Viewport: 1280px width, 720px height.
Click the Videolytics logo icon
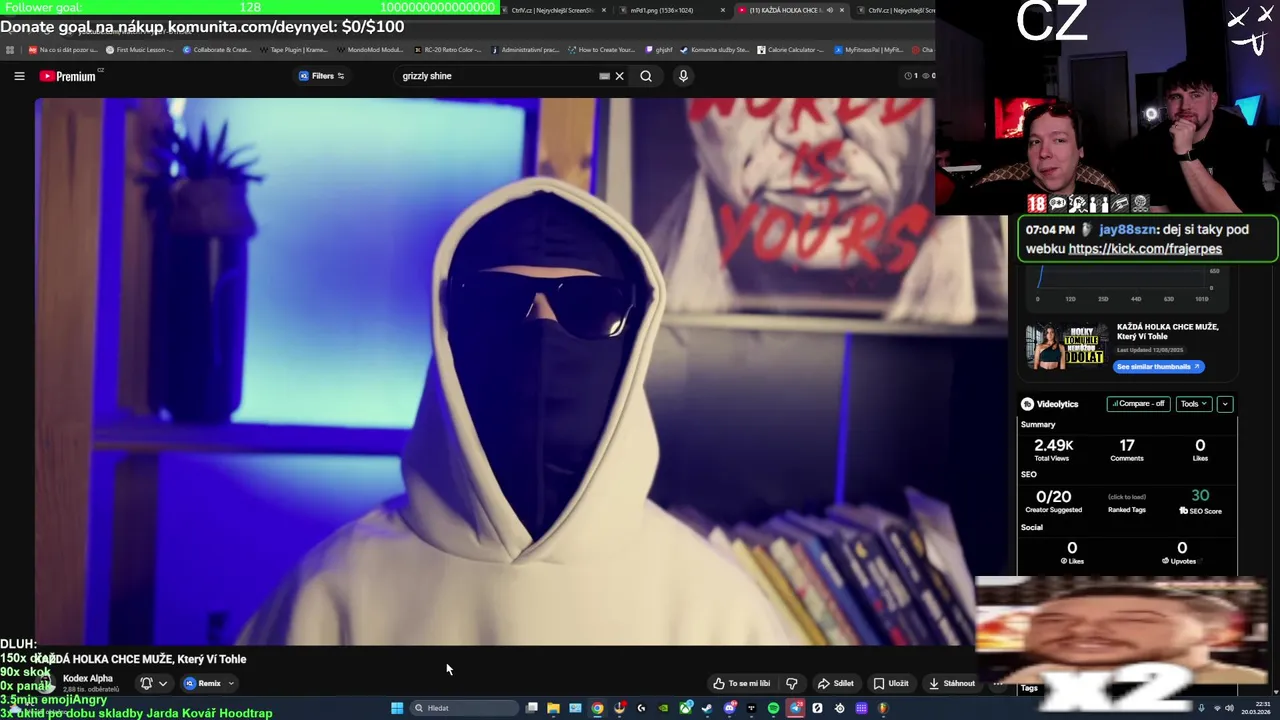point(1027,404)
